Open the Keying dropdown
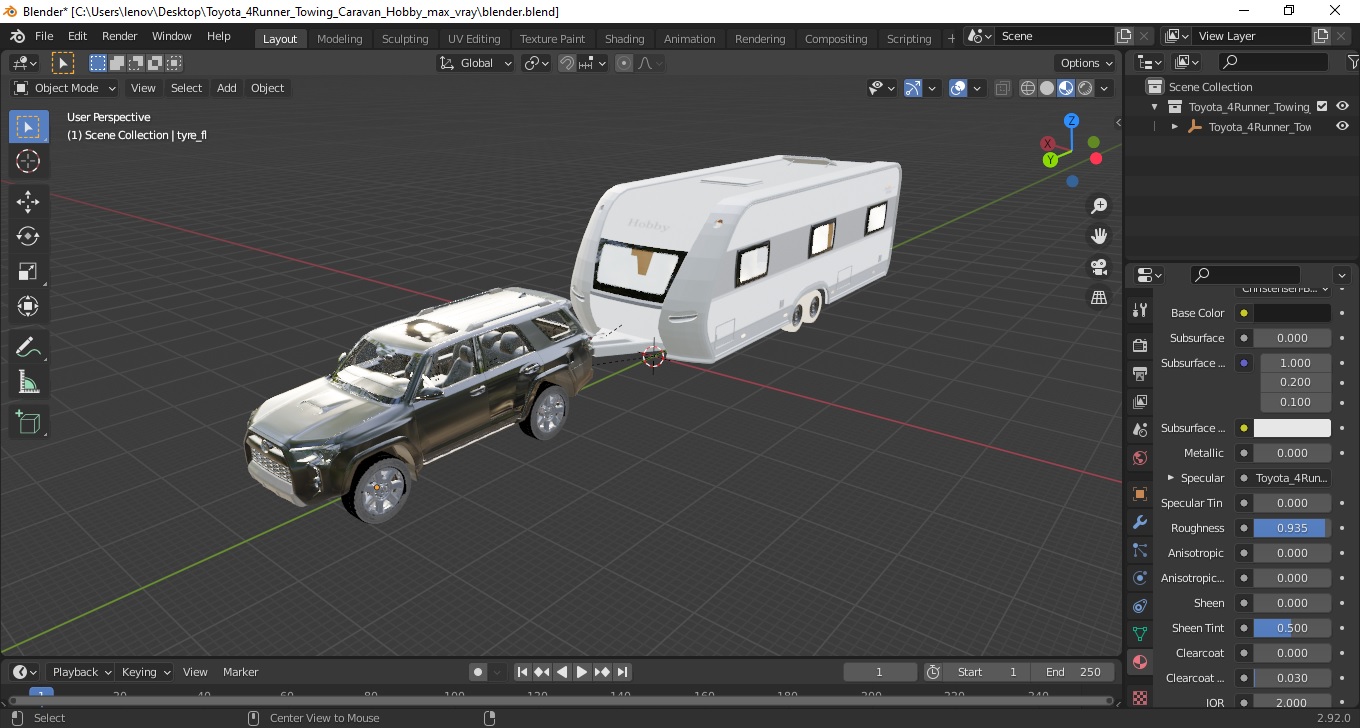1360x728 pixels. (145, 672)
